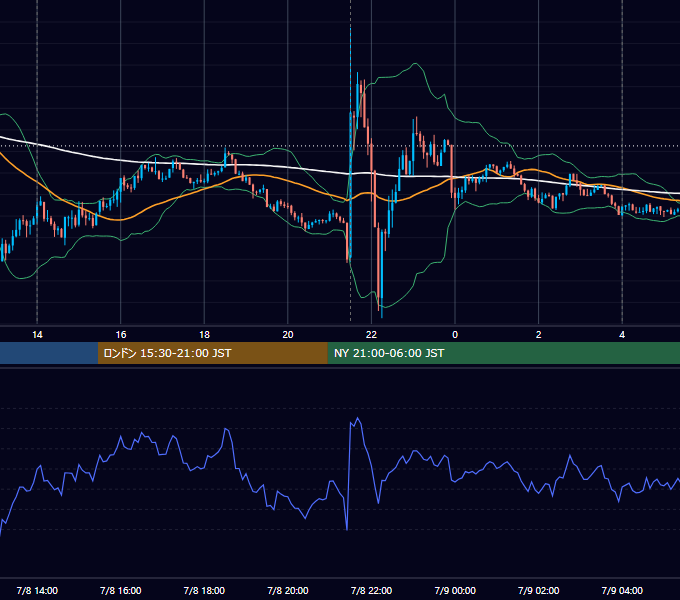The image size is (680, 600).
Task: Click the 2 hour label on price chart axis
Action: (x=538, y=335)
